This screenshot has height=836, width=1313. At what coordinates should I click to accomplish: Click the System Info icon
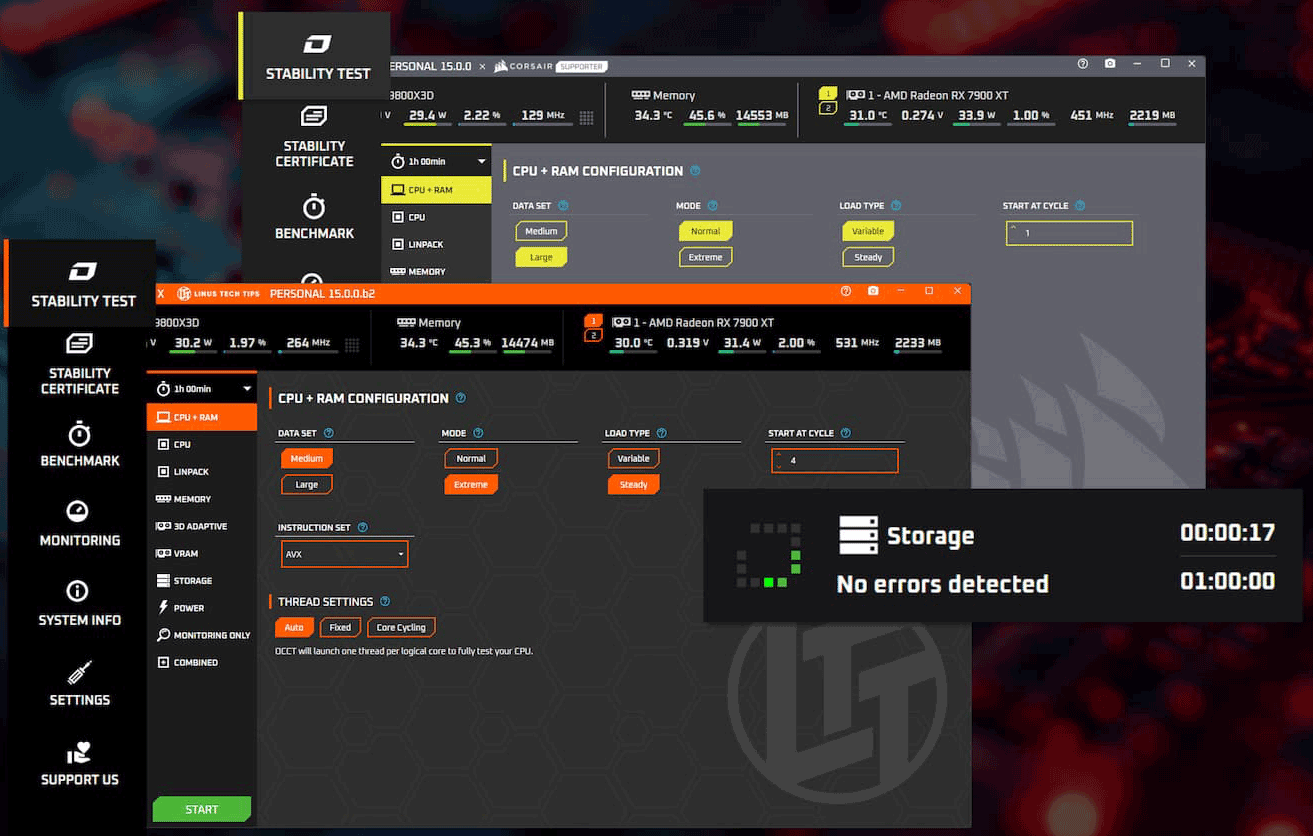click(x=78, y=591)
